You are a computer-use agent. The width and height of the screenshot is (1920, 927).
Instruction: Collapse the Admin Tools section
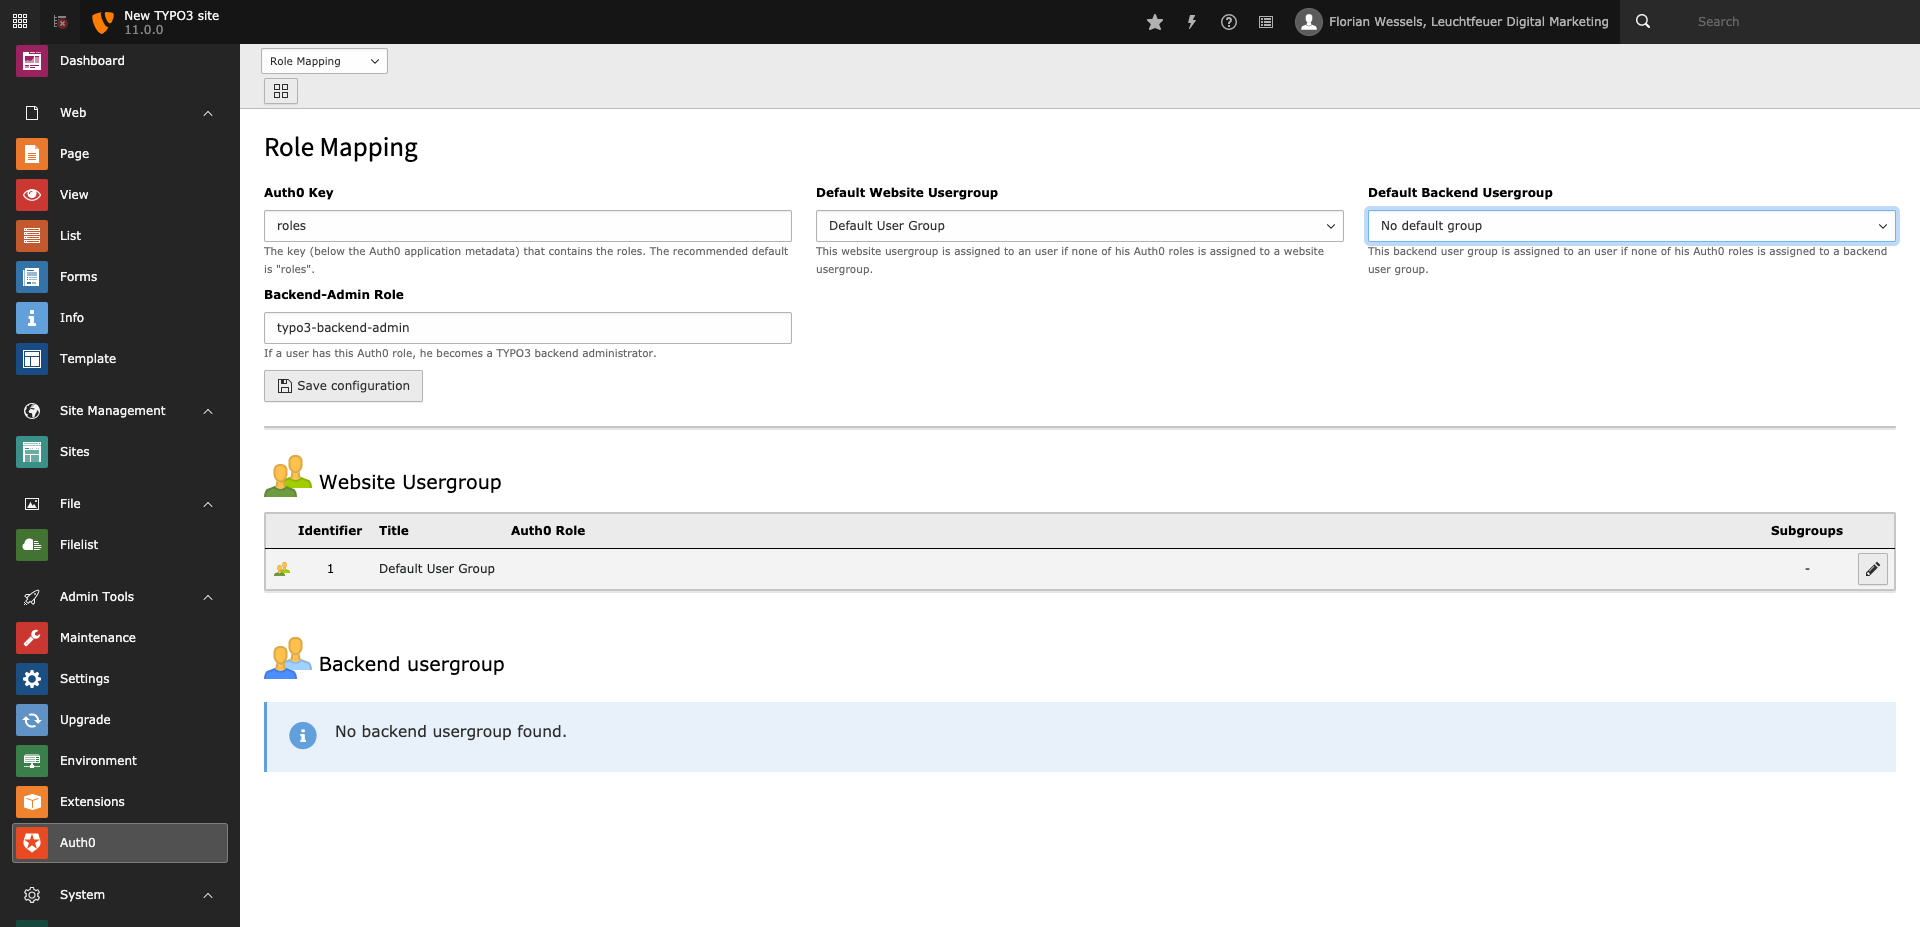207,596
